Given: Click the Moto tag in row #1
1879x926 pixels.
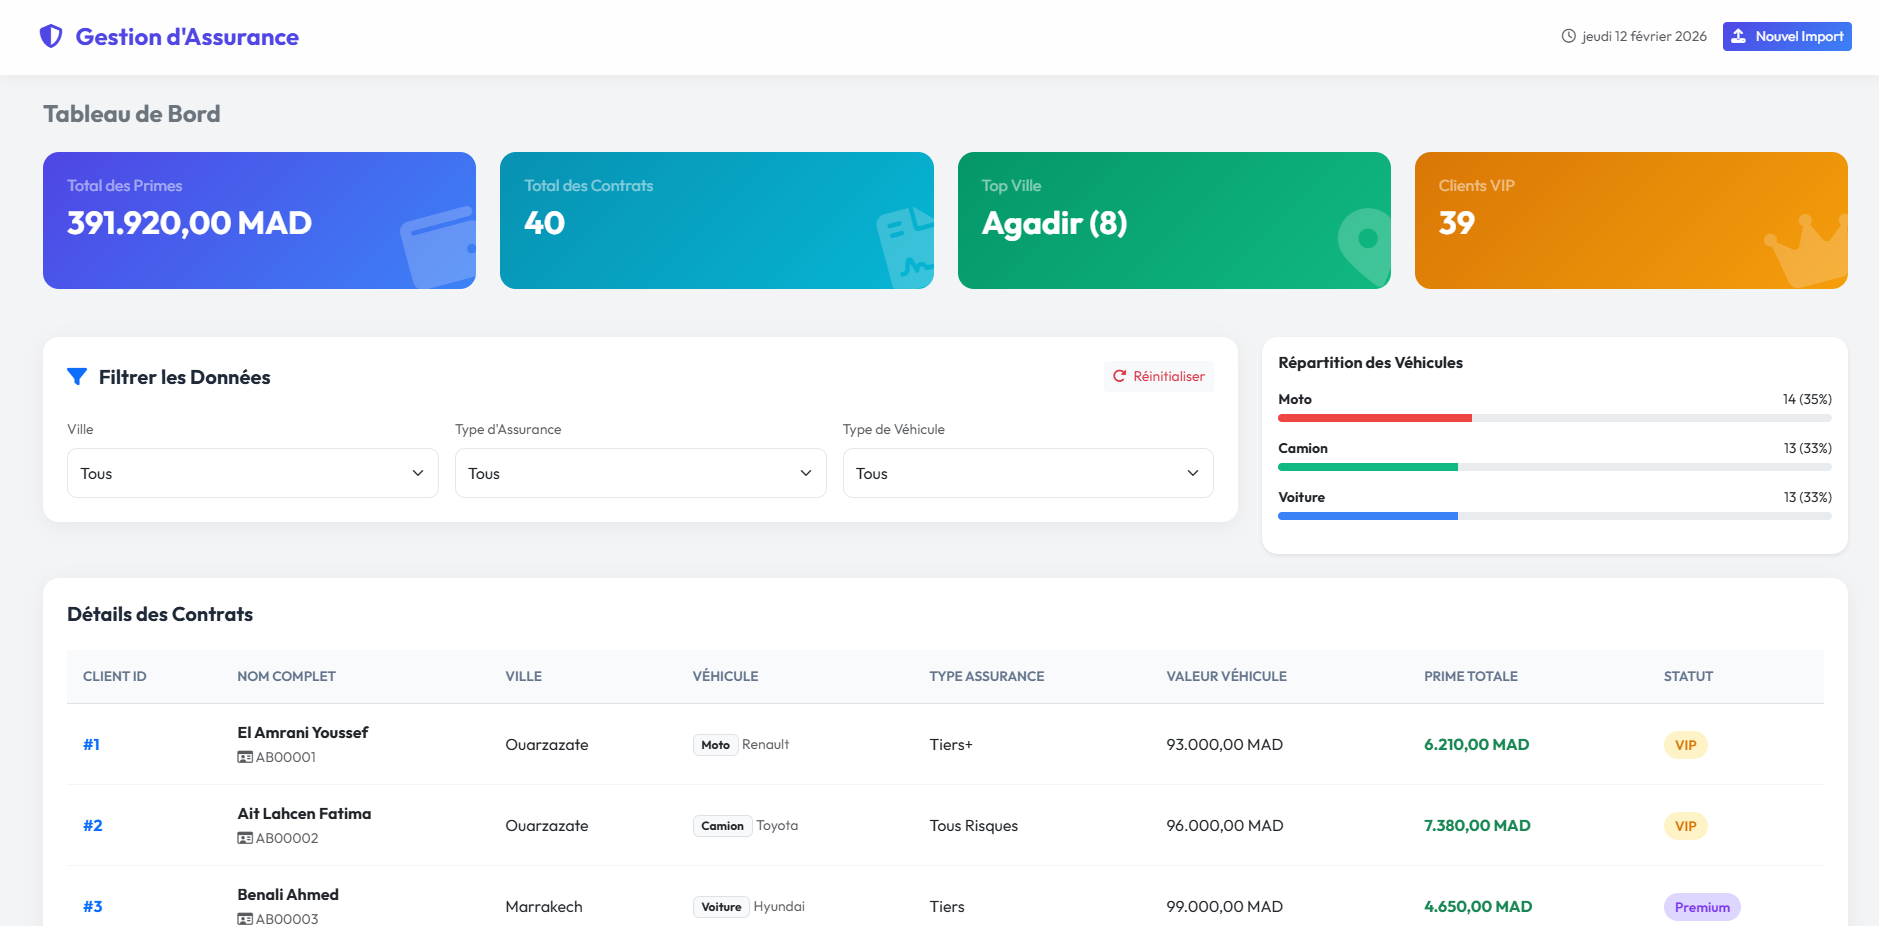Looking at the screenshot, I should (x=715, y=745).
